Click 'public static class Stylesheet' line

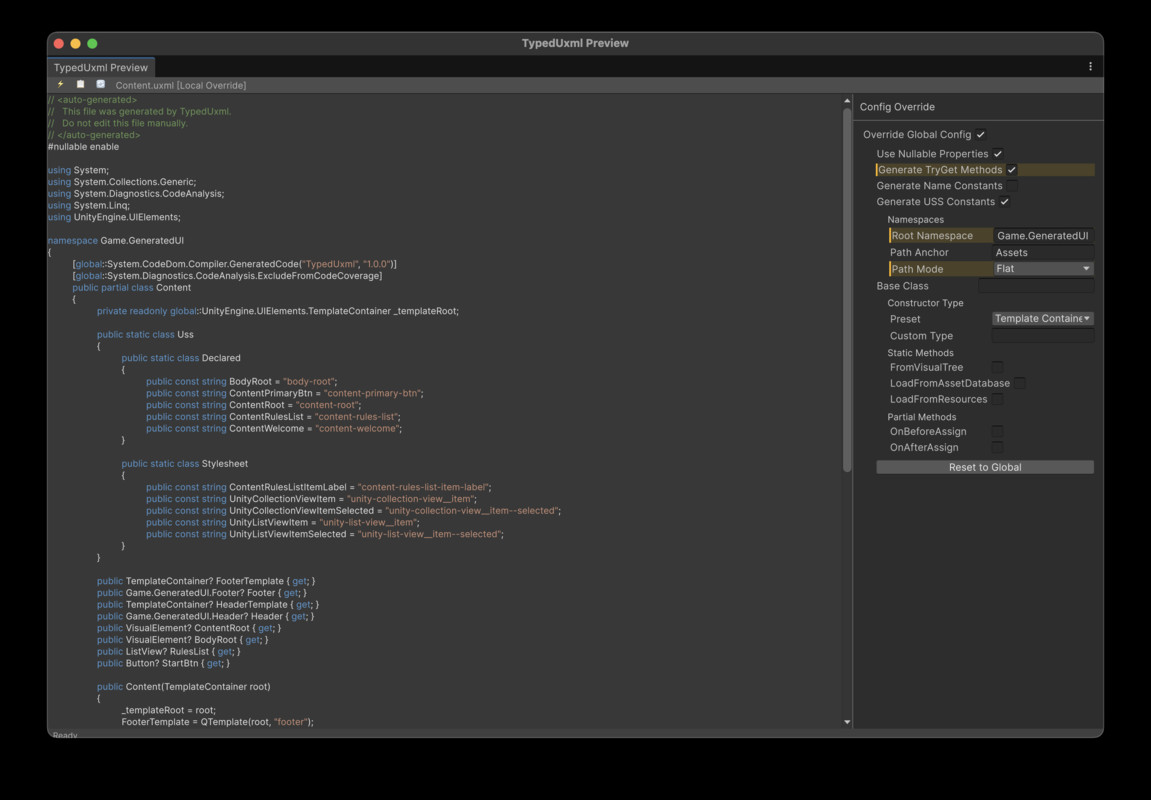point(184,464)
